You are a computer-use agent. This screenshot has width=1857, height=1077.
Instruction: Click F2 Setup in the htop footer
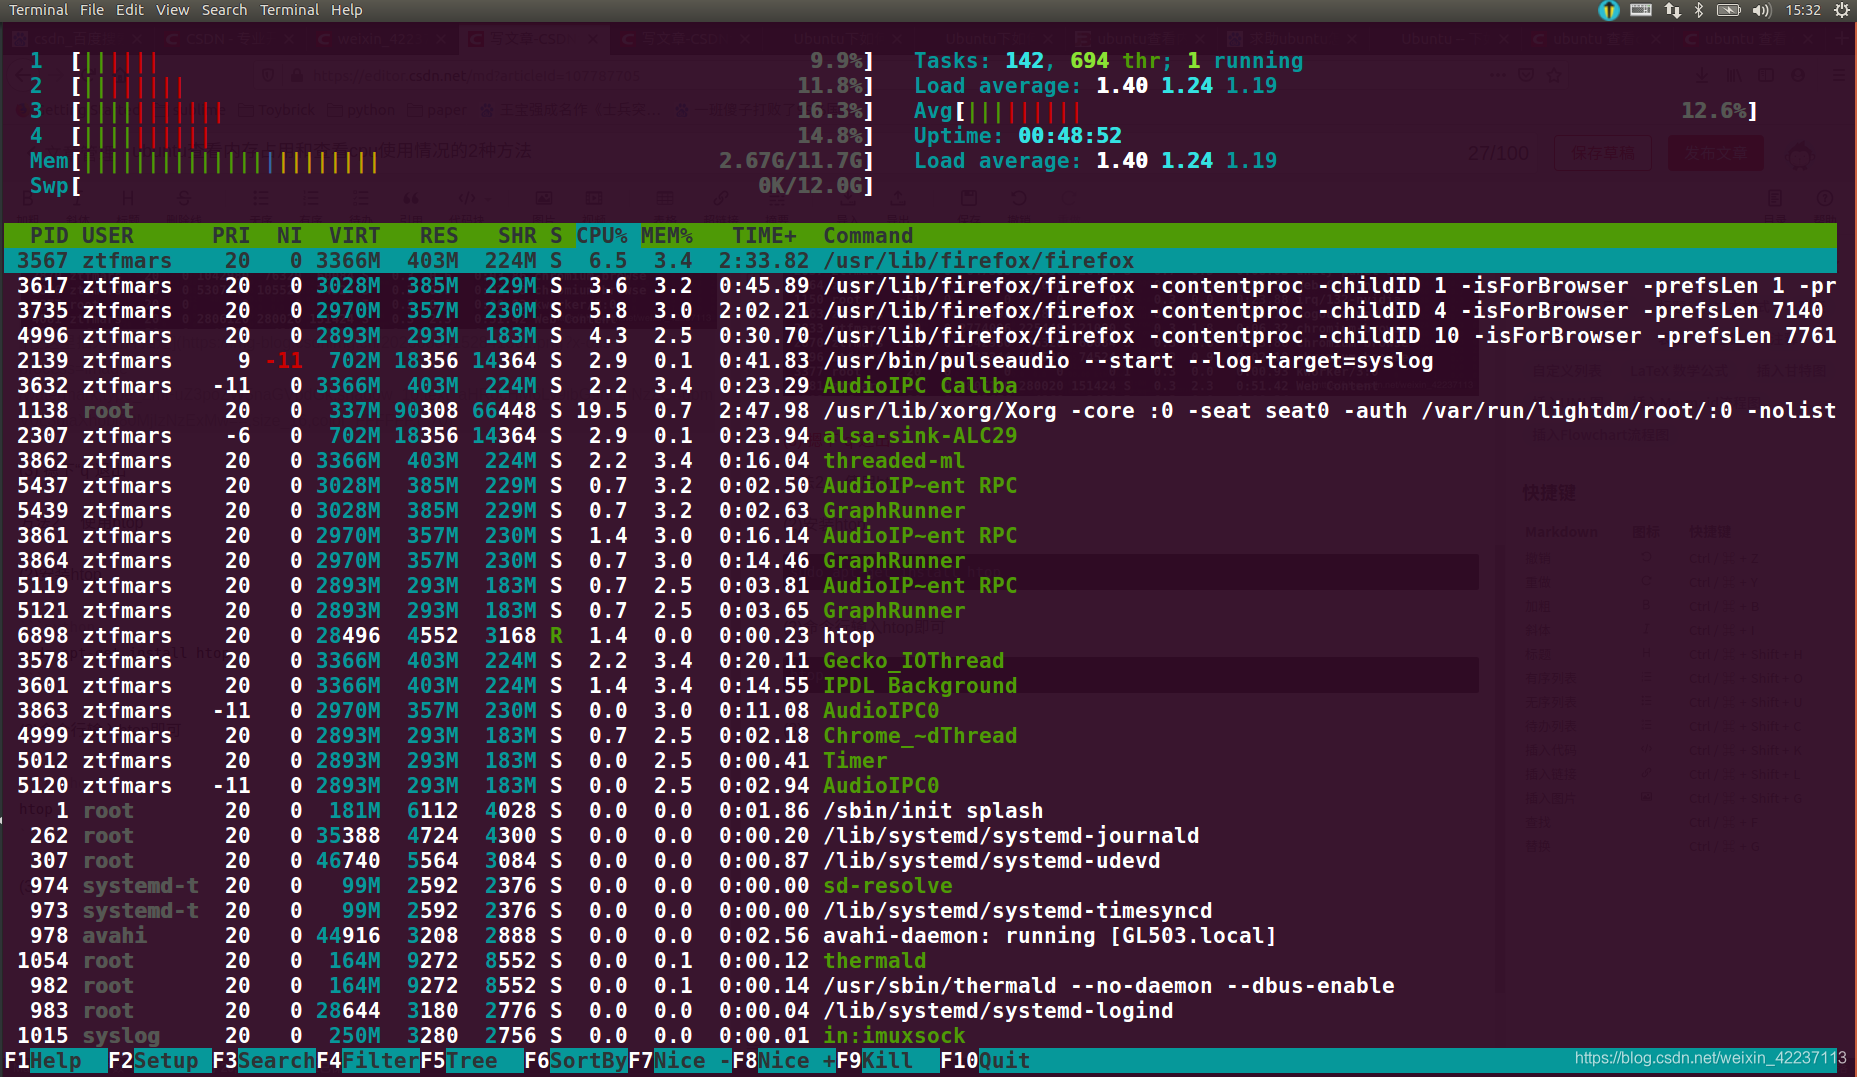pos(159,1061)
